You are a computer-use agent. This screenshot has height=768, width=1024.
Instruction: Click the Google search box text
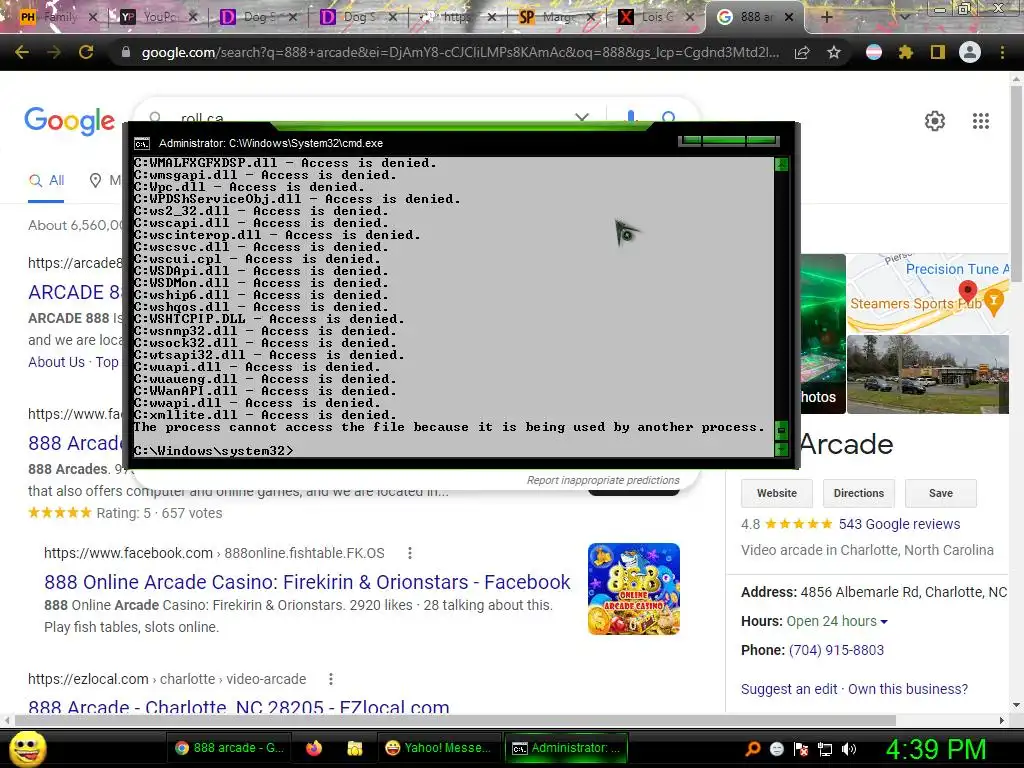tap(202, 118)
